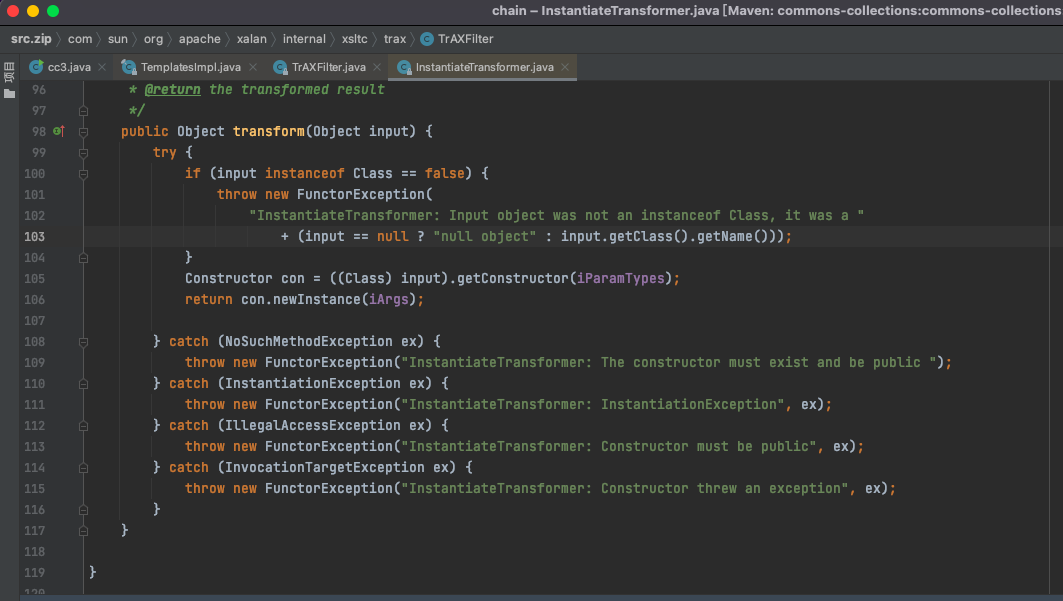1063x601 pixels.
Task: Jump to the trax breadcrumb
Action: click(395, 39)
